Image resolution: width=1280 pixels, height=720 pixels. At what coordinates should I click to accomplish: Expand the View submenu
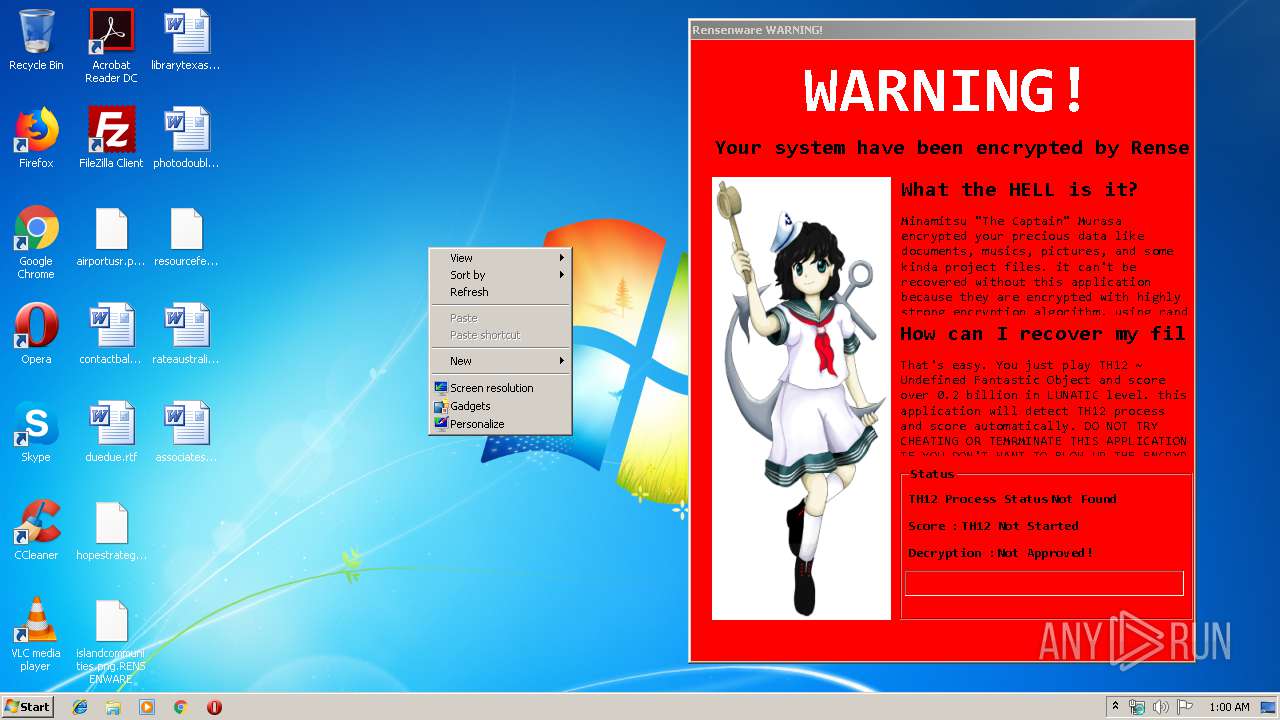coord(500,258)
